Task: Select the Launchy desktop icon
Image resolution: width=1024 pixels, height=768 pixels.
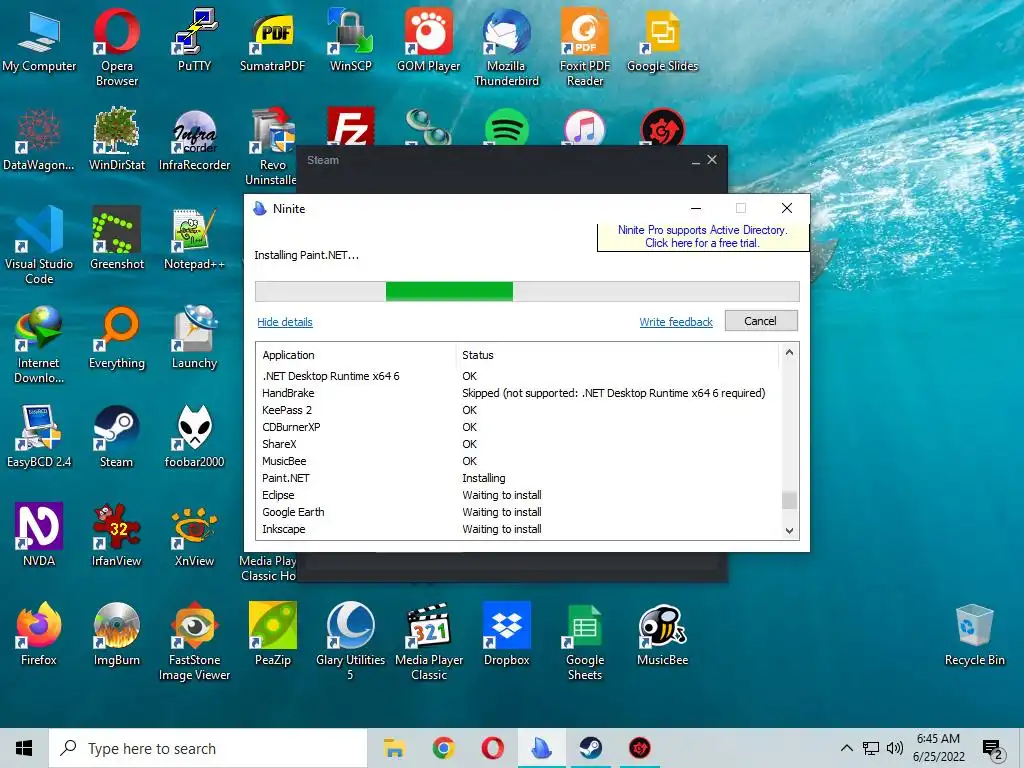Action: coord(194,338)
